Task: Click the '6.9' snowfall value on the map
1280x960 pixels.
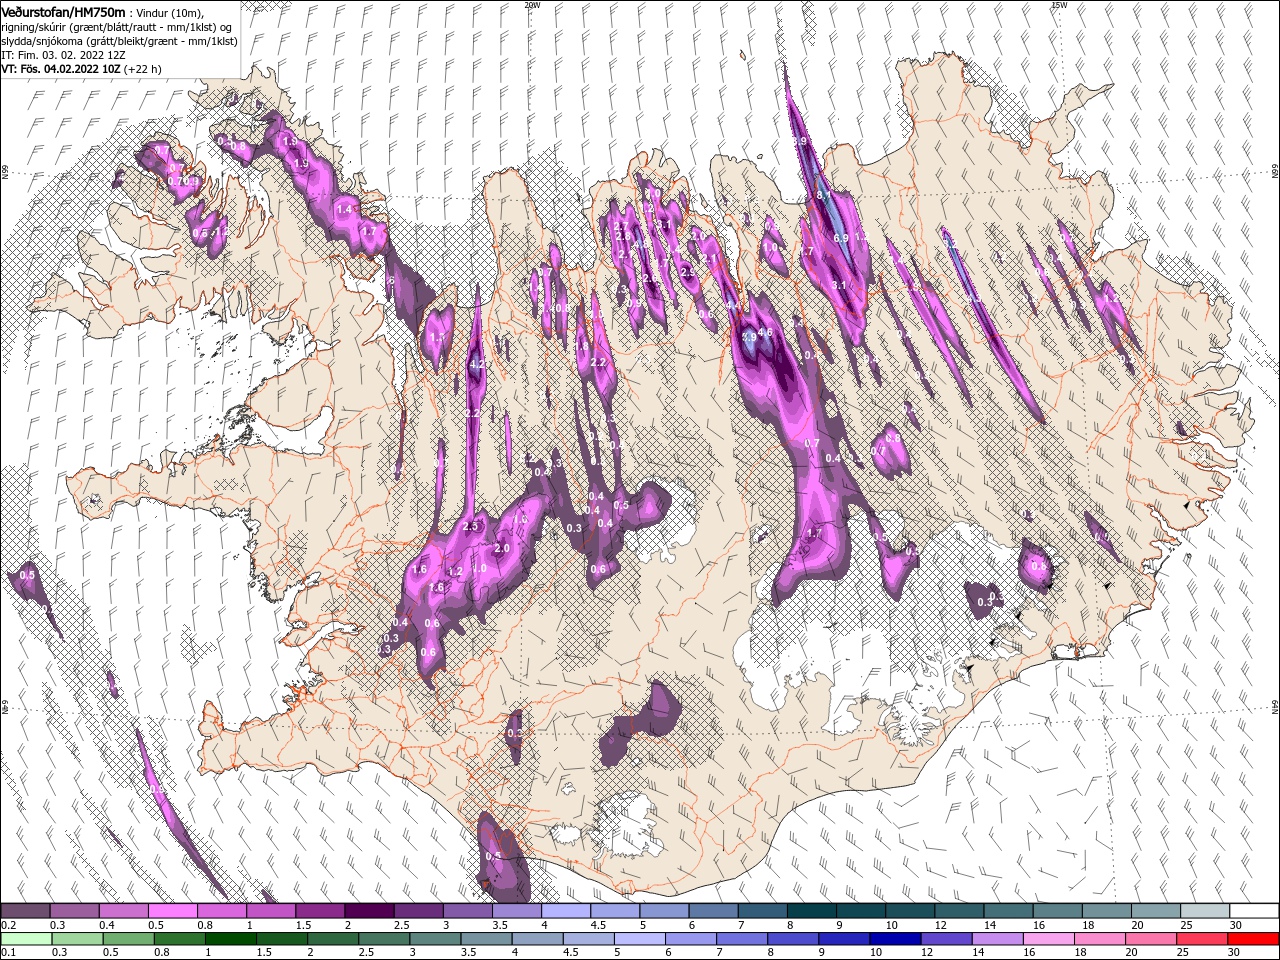Action: click(x=841, y=238)
